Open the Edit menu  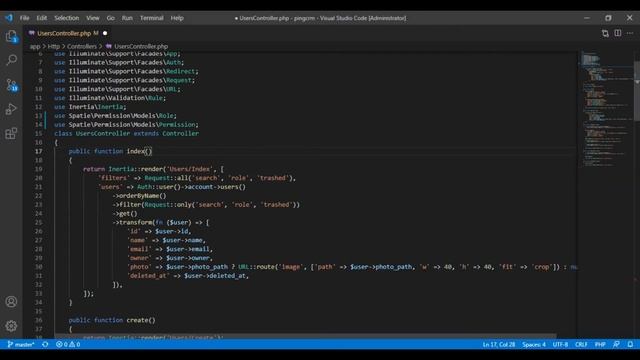pos(42,18)
